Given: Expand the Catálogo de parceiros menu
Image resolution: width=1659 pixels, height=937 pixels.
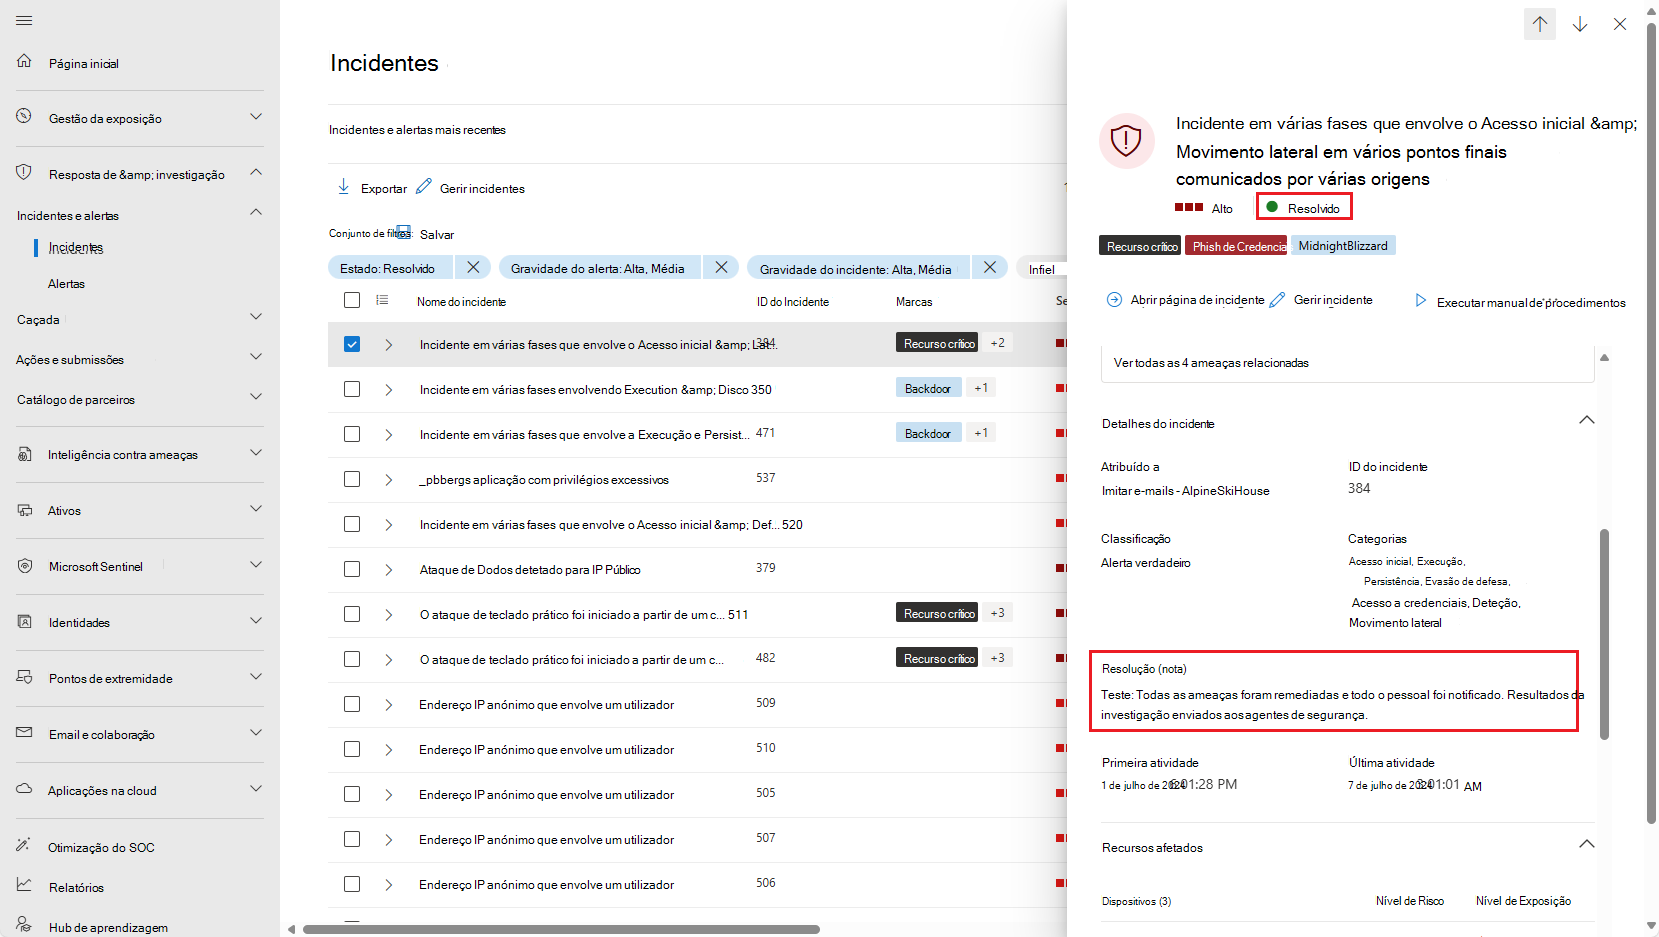Looking at the screenshot, I should tap(256, 397).
